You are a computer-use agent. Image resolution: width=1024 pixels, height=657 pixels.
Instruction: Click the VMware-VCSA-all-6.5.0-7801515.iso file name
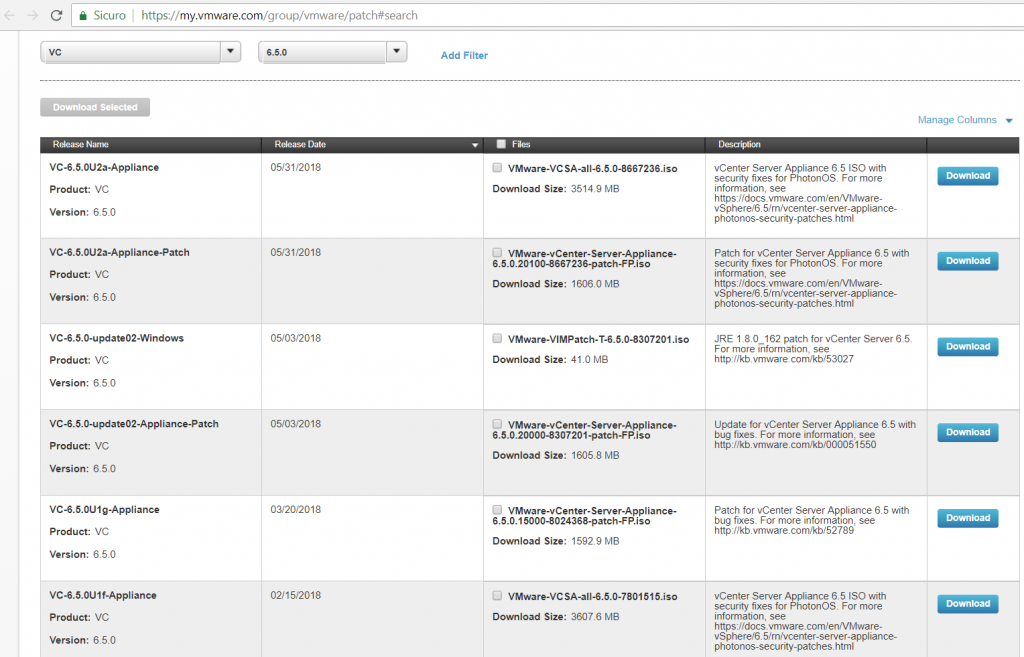click(x=592, y=597)
